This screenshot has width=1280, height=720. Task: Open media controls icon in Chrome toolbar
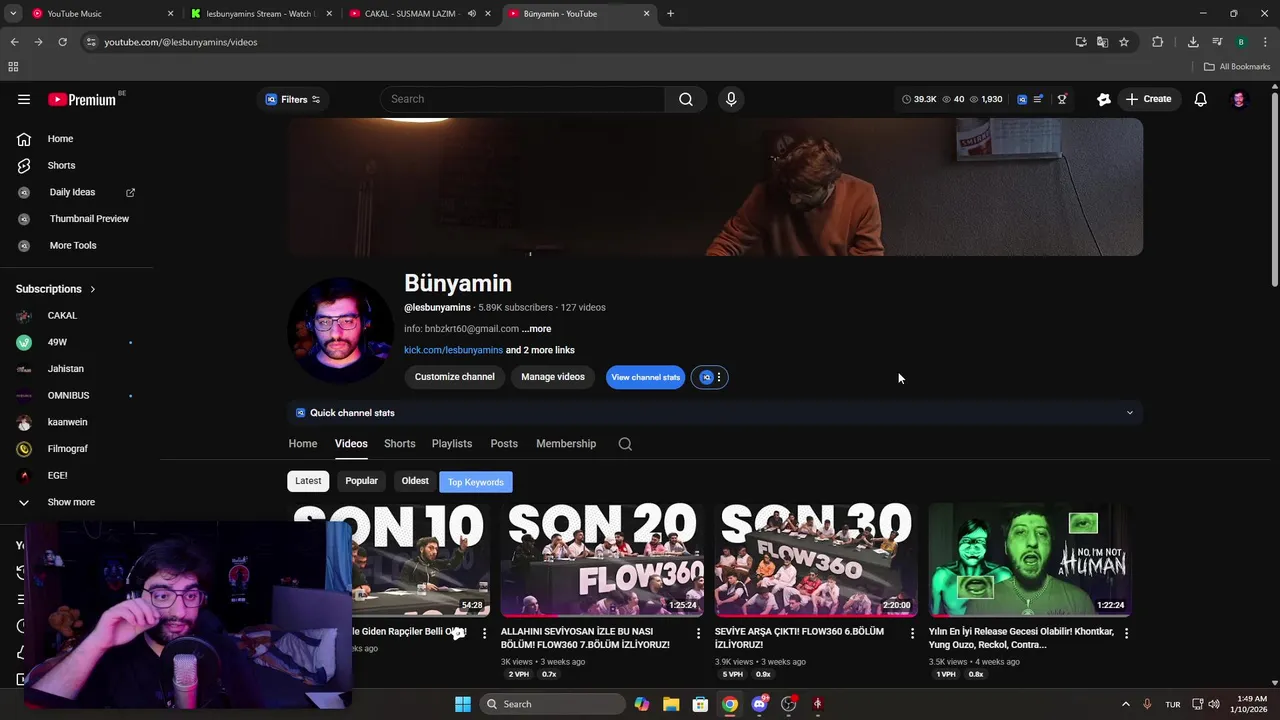point(1217,42)
